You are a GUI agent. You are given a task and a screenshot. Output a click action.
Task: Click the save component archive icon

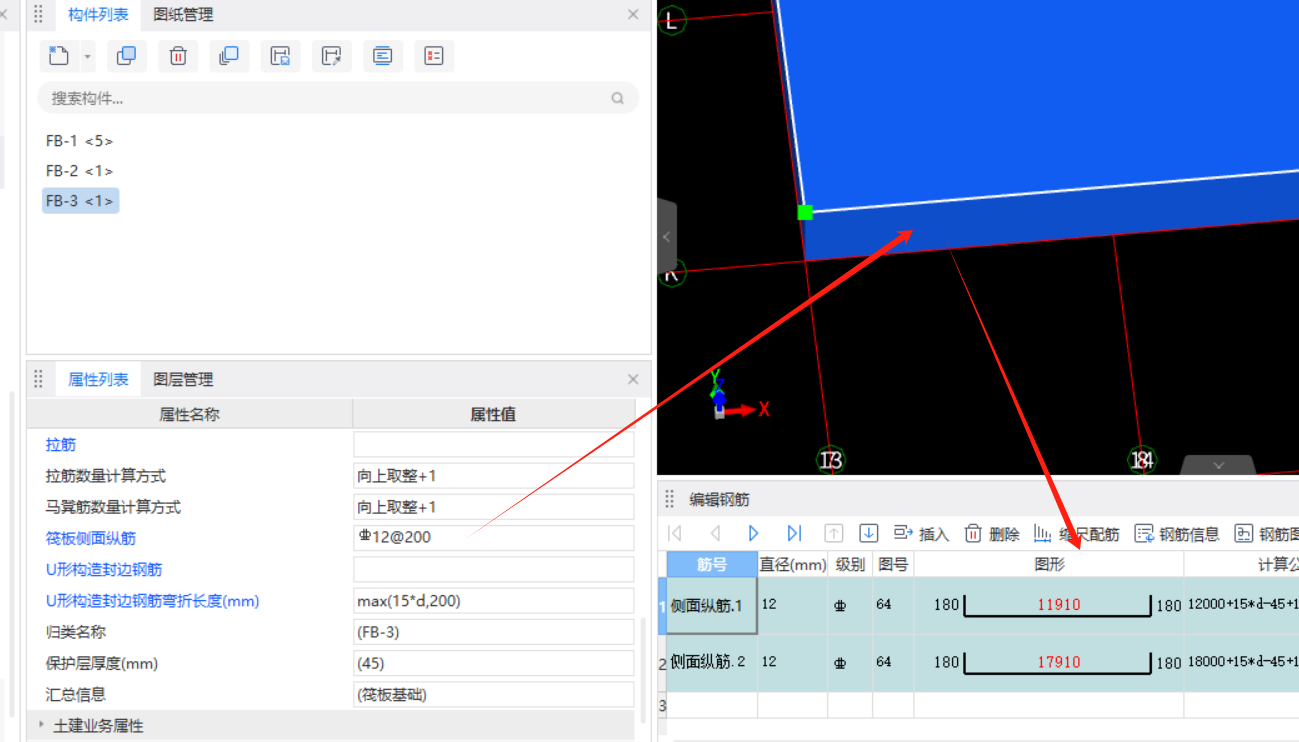tap(280, 56)
